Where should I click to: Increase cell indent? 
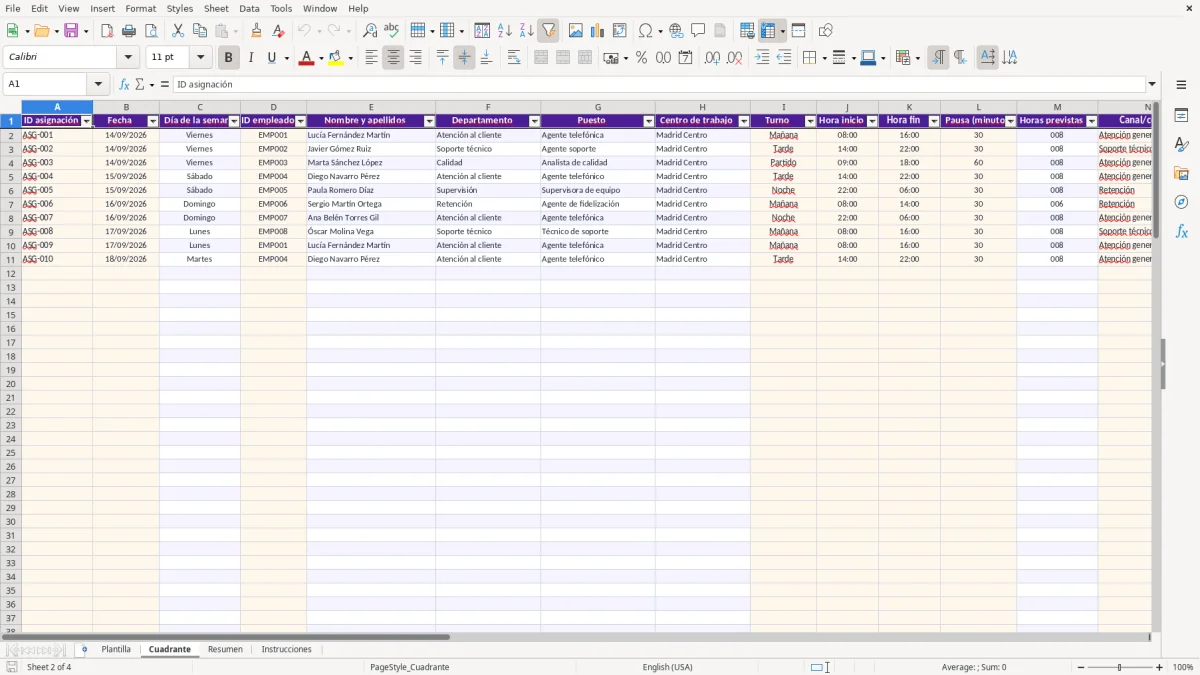point(762,58)
